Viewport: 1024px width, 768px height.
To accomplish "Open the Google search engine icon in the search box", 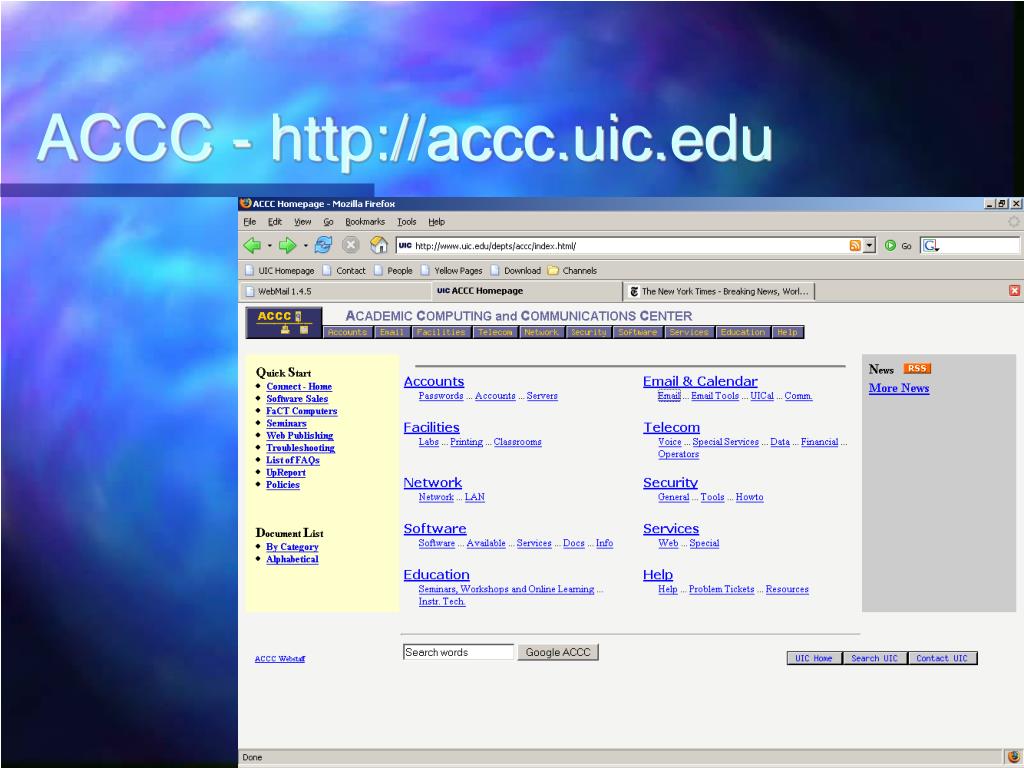I will click(x=931, y=246).
